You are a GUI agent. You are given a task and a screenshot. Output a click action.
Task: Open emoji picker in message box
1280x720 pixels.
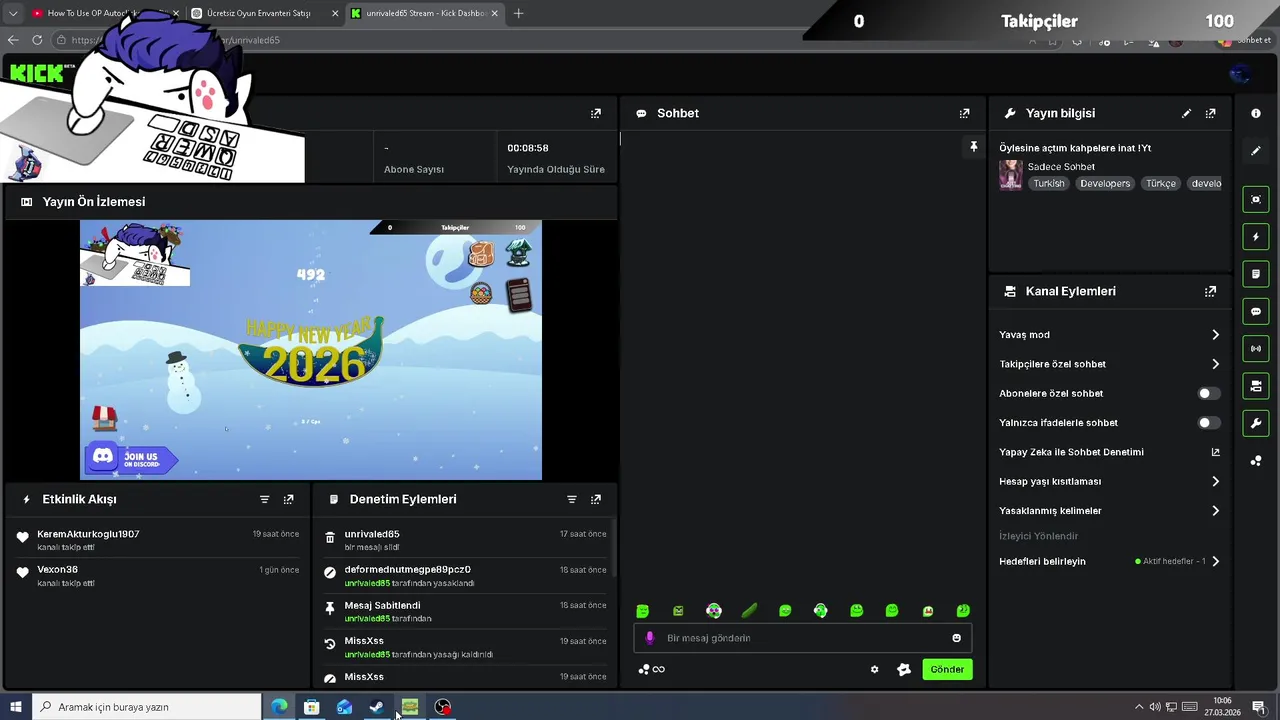[x=956, y=638]
